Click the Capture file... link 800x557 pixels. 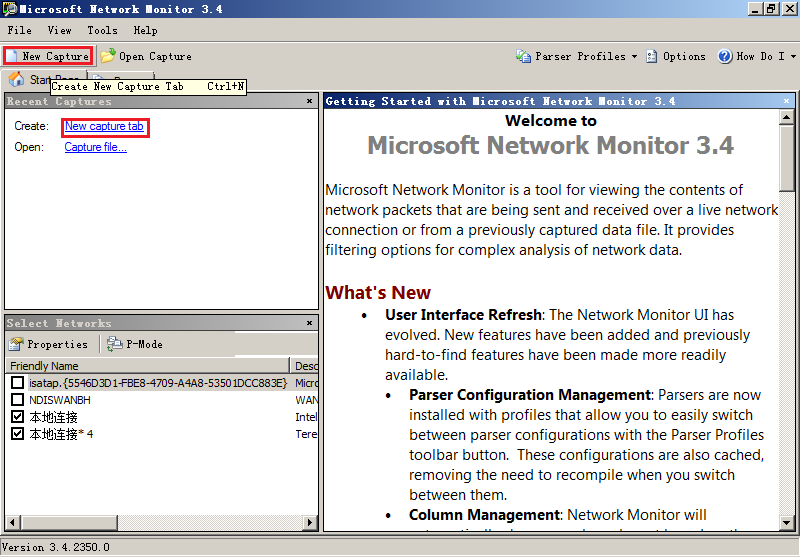[x=95, y=147]
